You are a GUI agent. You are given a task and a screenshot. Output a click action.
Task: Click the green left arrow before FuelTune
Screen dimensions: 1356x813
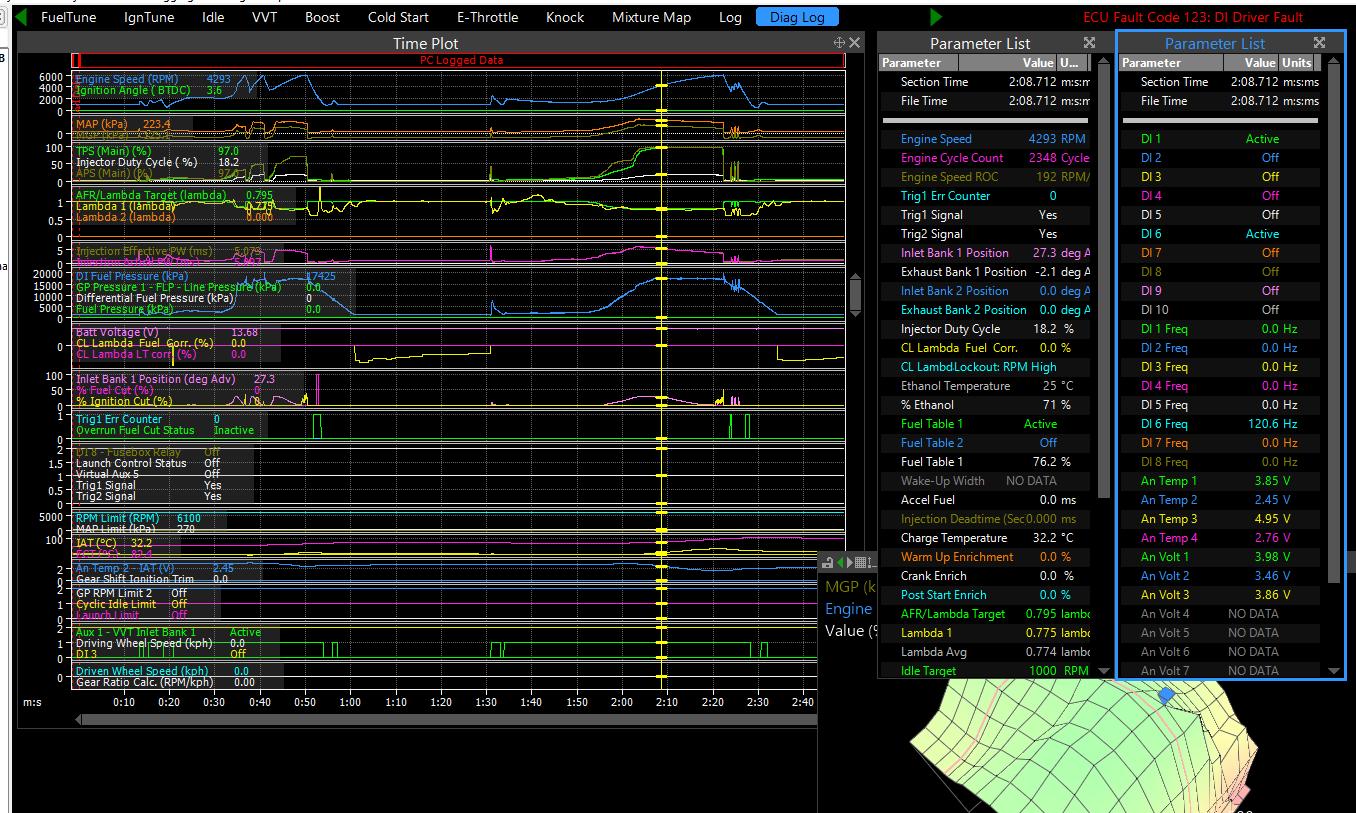tap(22, 17)
